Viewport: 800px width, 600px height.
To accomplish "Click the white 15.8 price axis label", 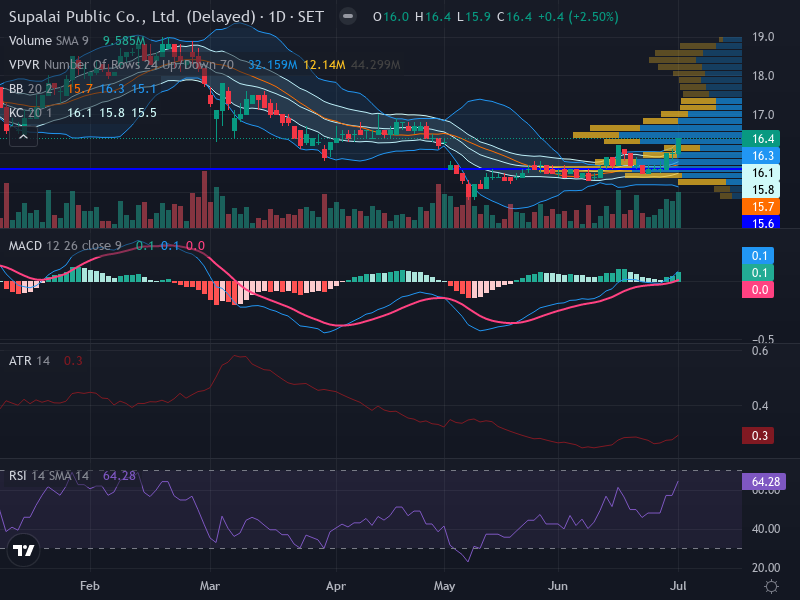I will click(x=761, y=190).
